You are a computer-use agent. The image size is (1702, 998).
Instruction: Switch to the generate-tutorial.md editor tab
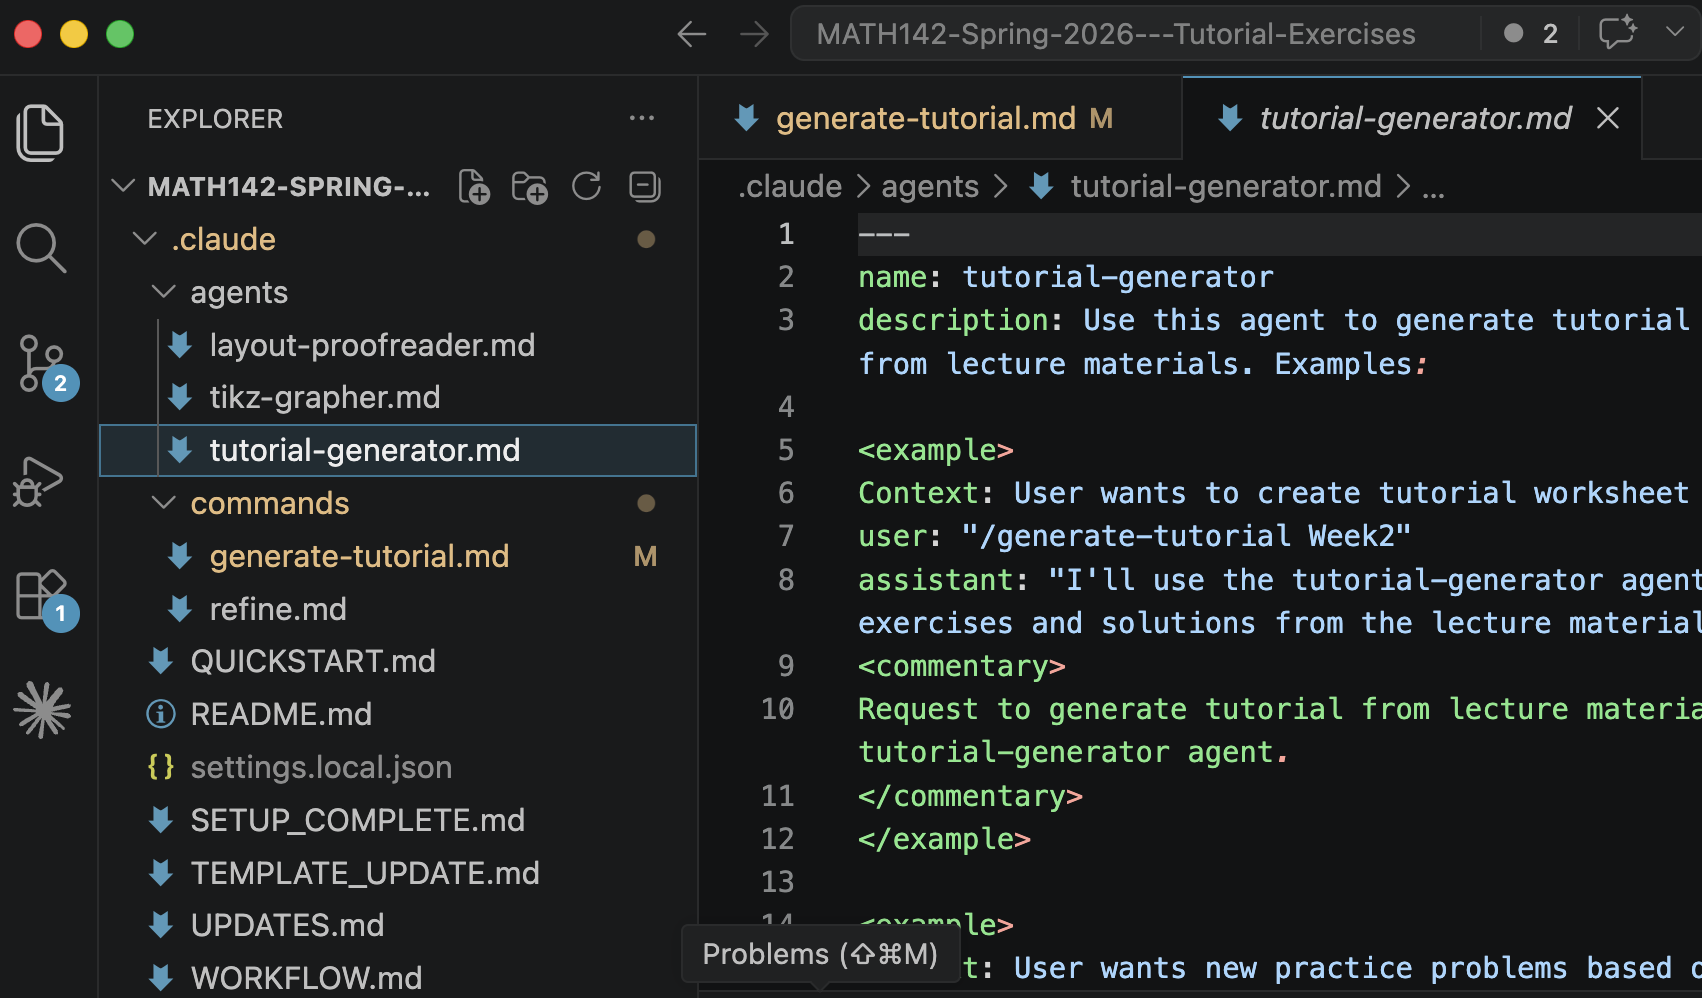pos(940,118)
